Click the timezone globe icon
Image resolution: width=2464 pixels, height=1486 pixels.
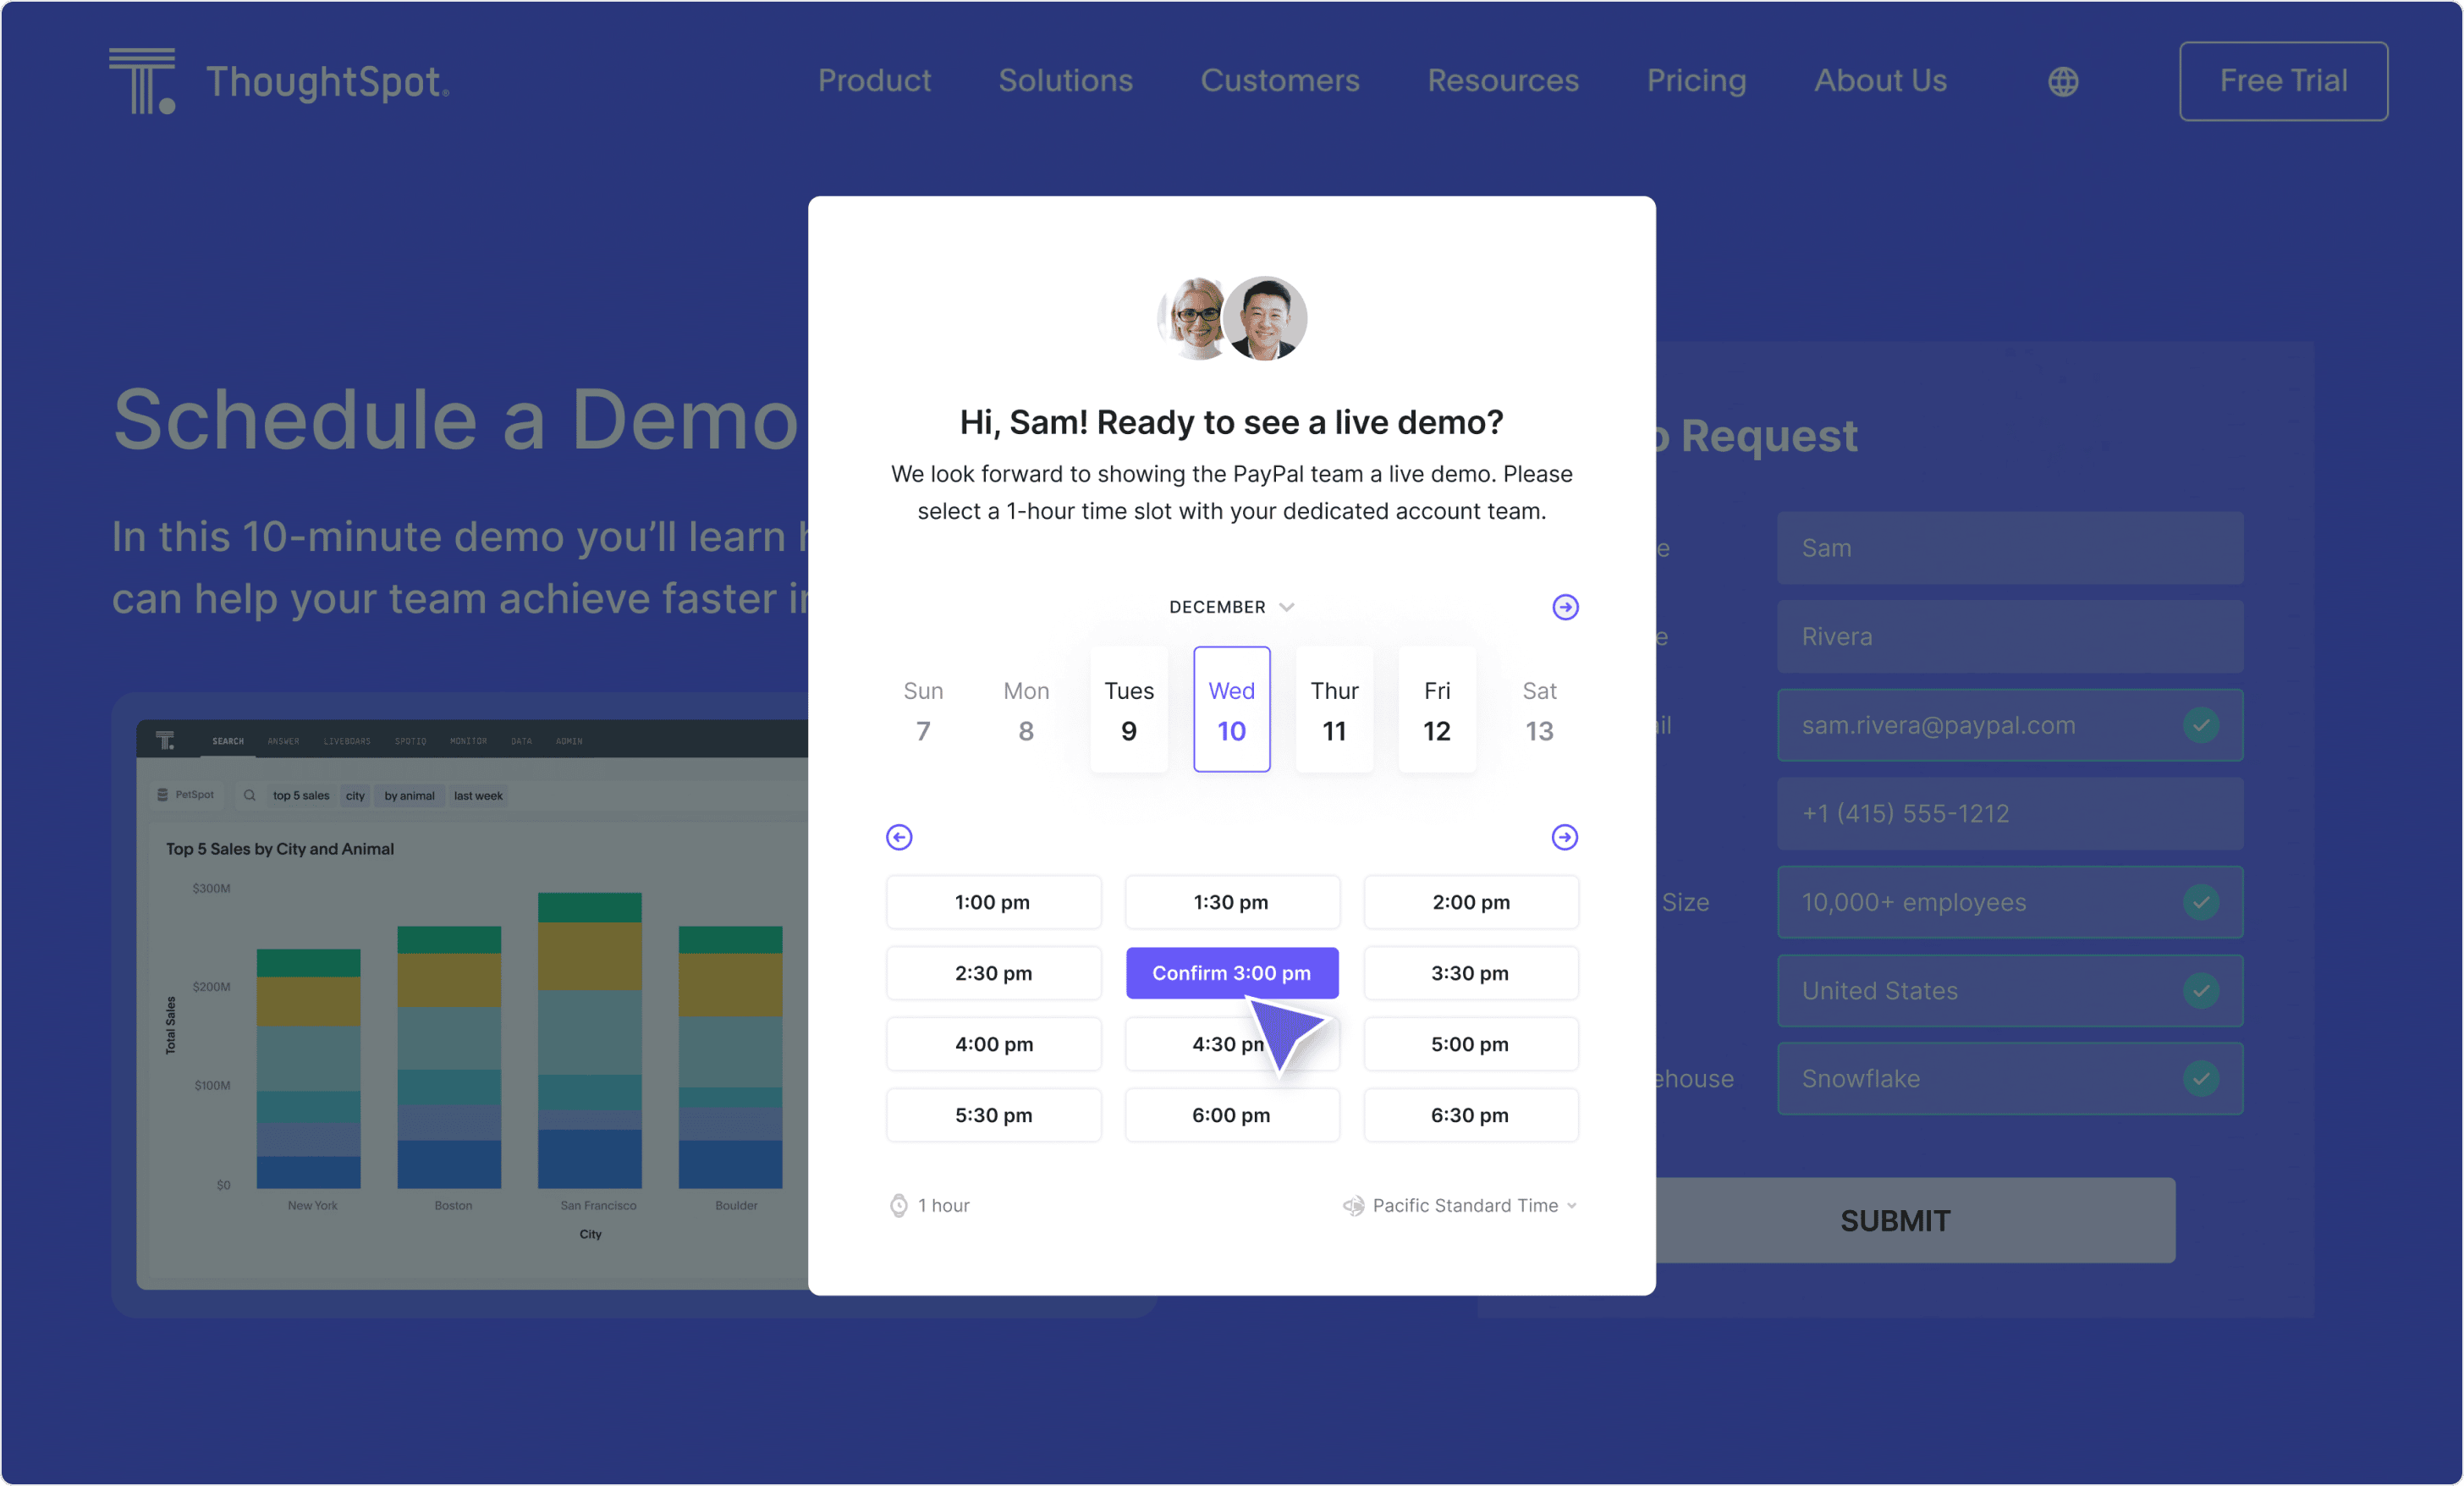coord(1353,1206)
